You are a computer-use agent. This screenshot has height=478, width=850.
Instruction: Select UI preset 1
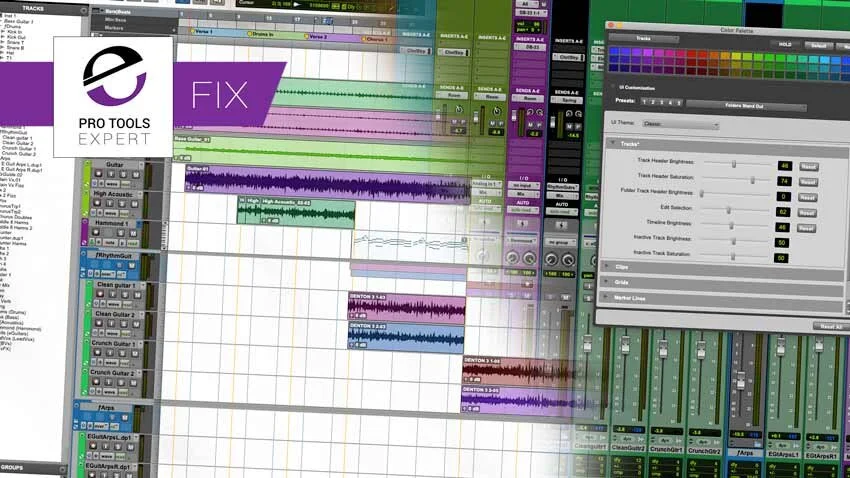coord(644,102)
